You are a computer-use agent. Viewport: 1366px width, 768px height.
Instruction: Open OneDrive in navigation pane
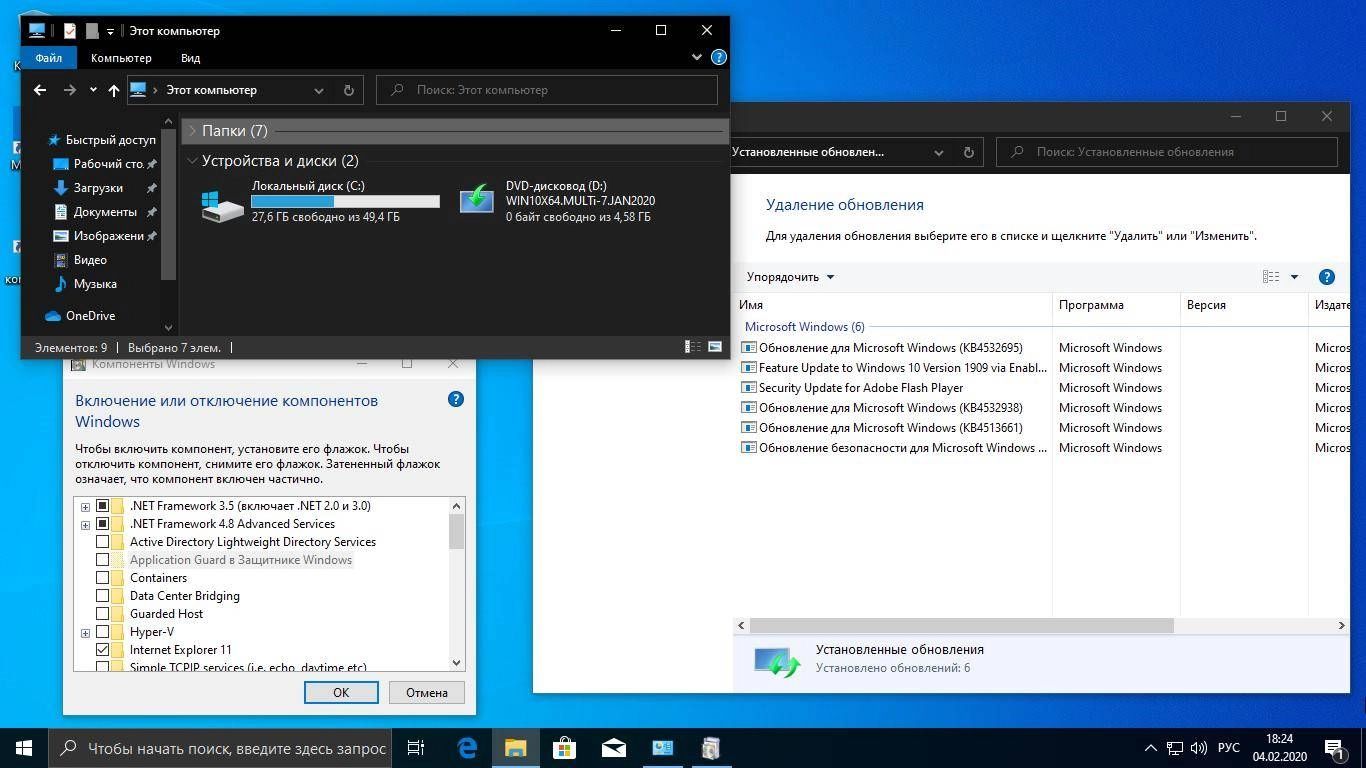pos(90,316)
